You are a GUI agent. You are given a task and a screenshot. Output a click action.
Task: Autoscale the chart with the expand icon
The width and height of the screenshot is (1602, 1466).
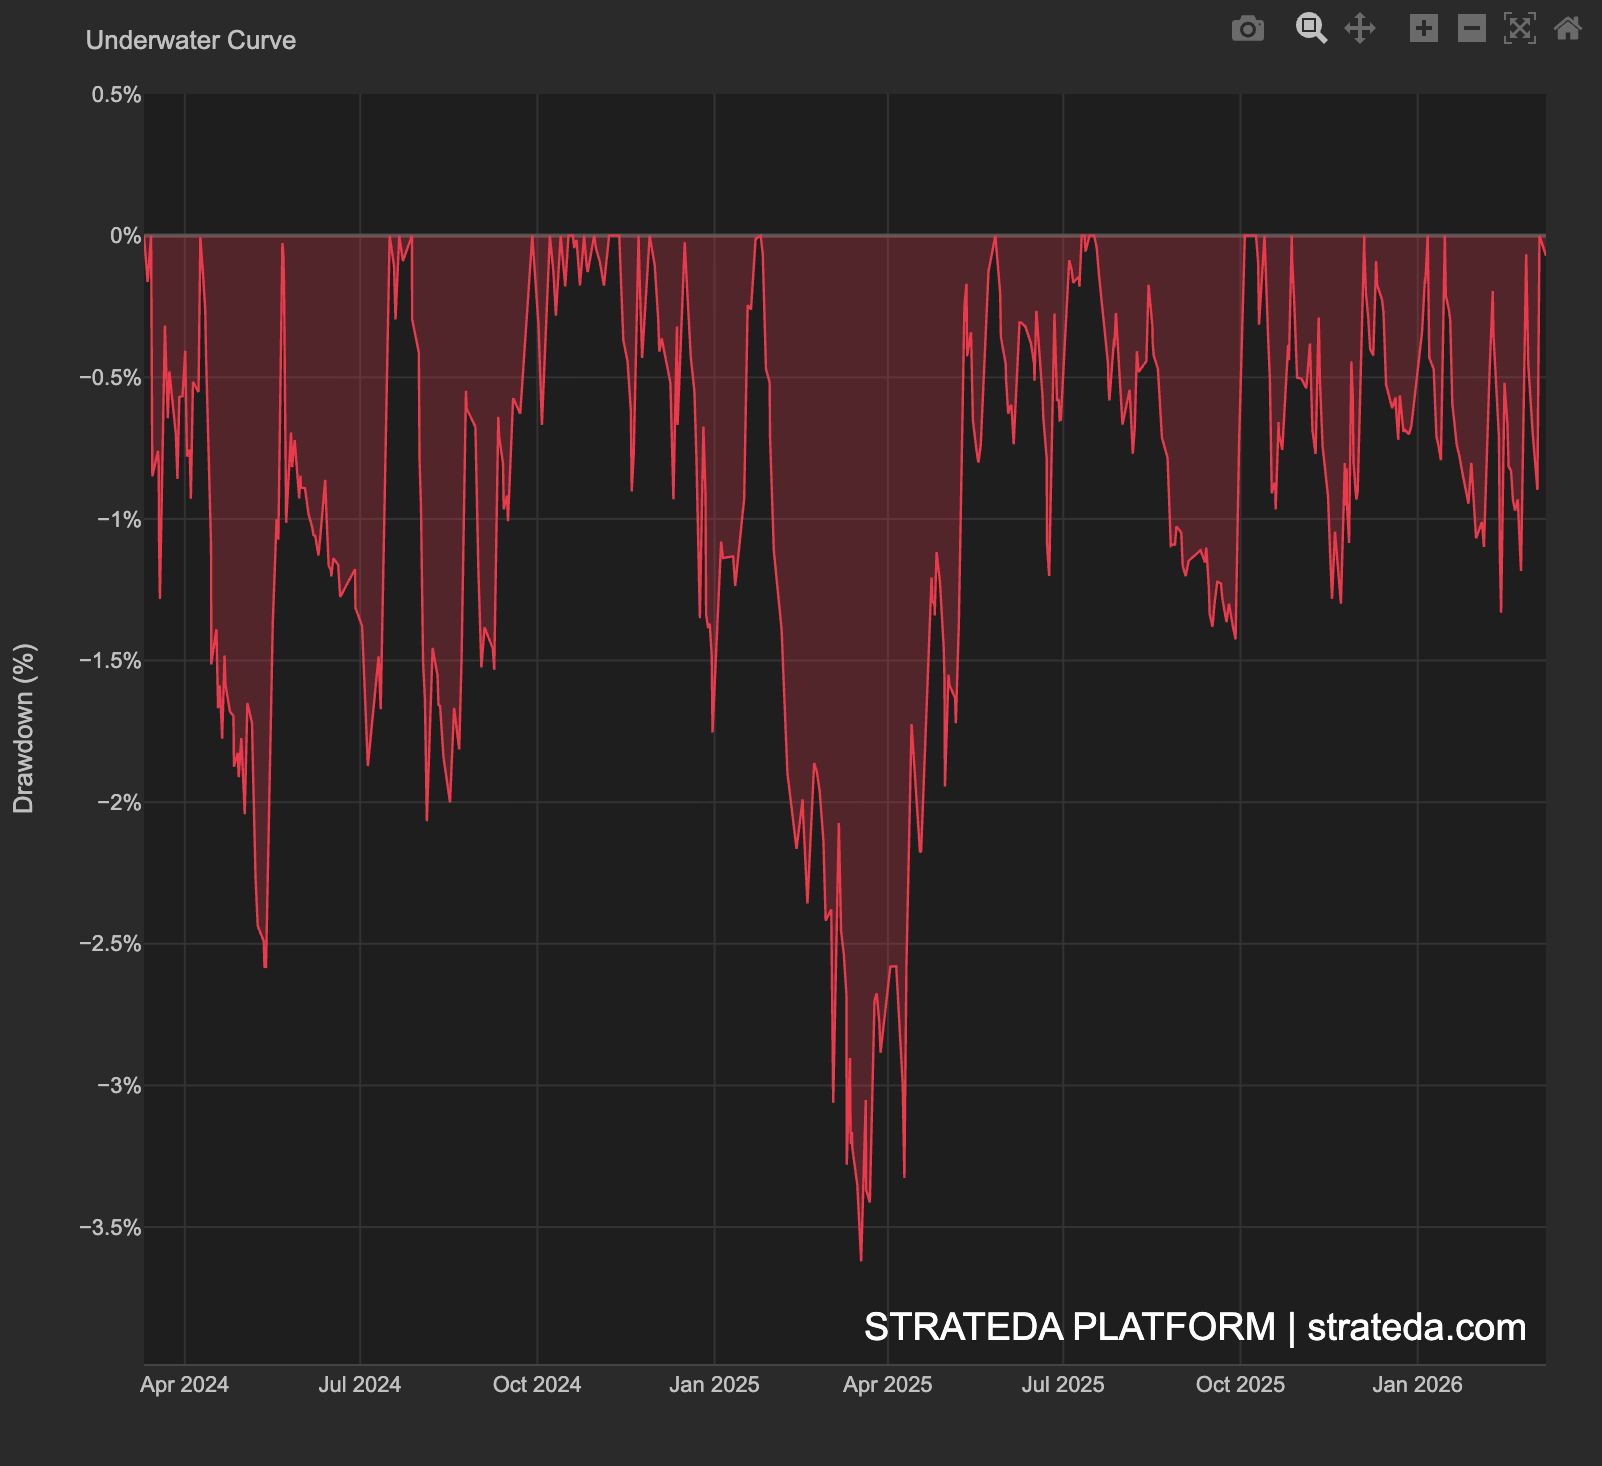click(1518, 29)
